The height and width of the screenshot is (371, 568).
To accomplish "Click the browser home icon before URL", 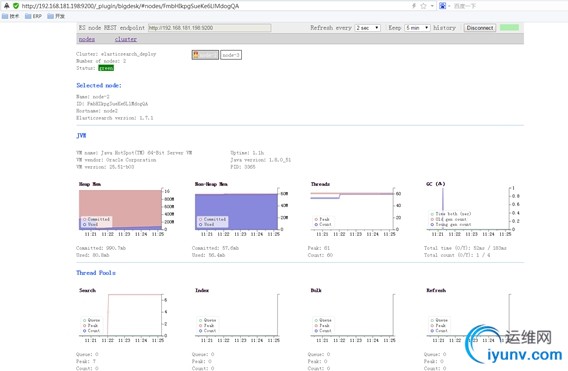I will click(6, 6).
